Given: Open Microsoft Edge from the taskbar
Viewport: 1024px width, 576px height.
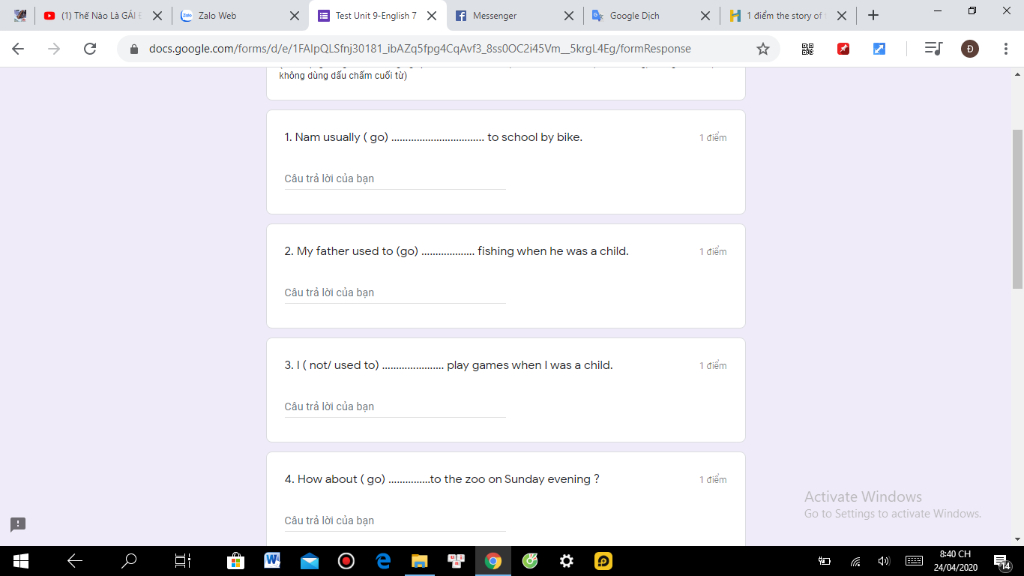Looking at the screenshot, I should tap(383, 561).
